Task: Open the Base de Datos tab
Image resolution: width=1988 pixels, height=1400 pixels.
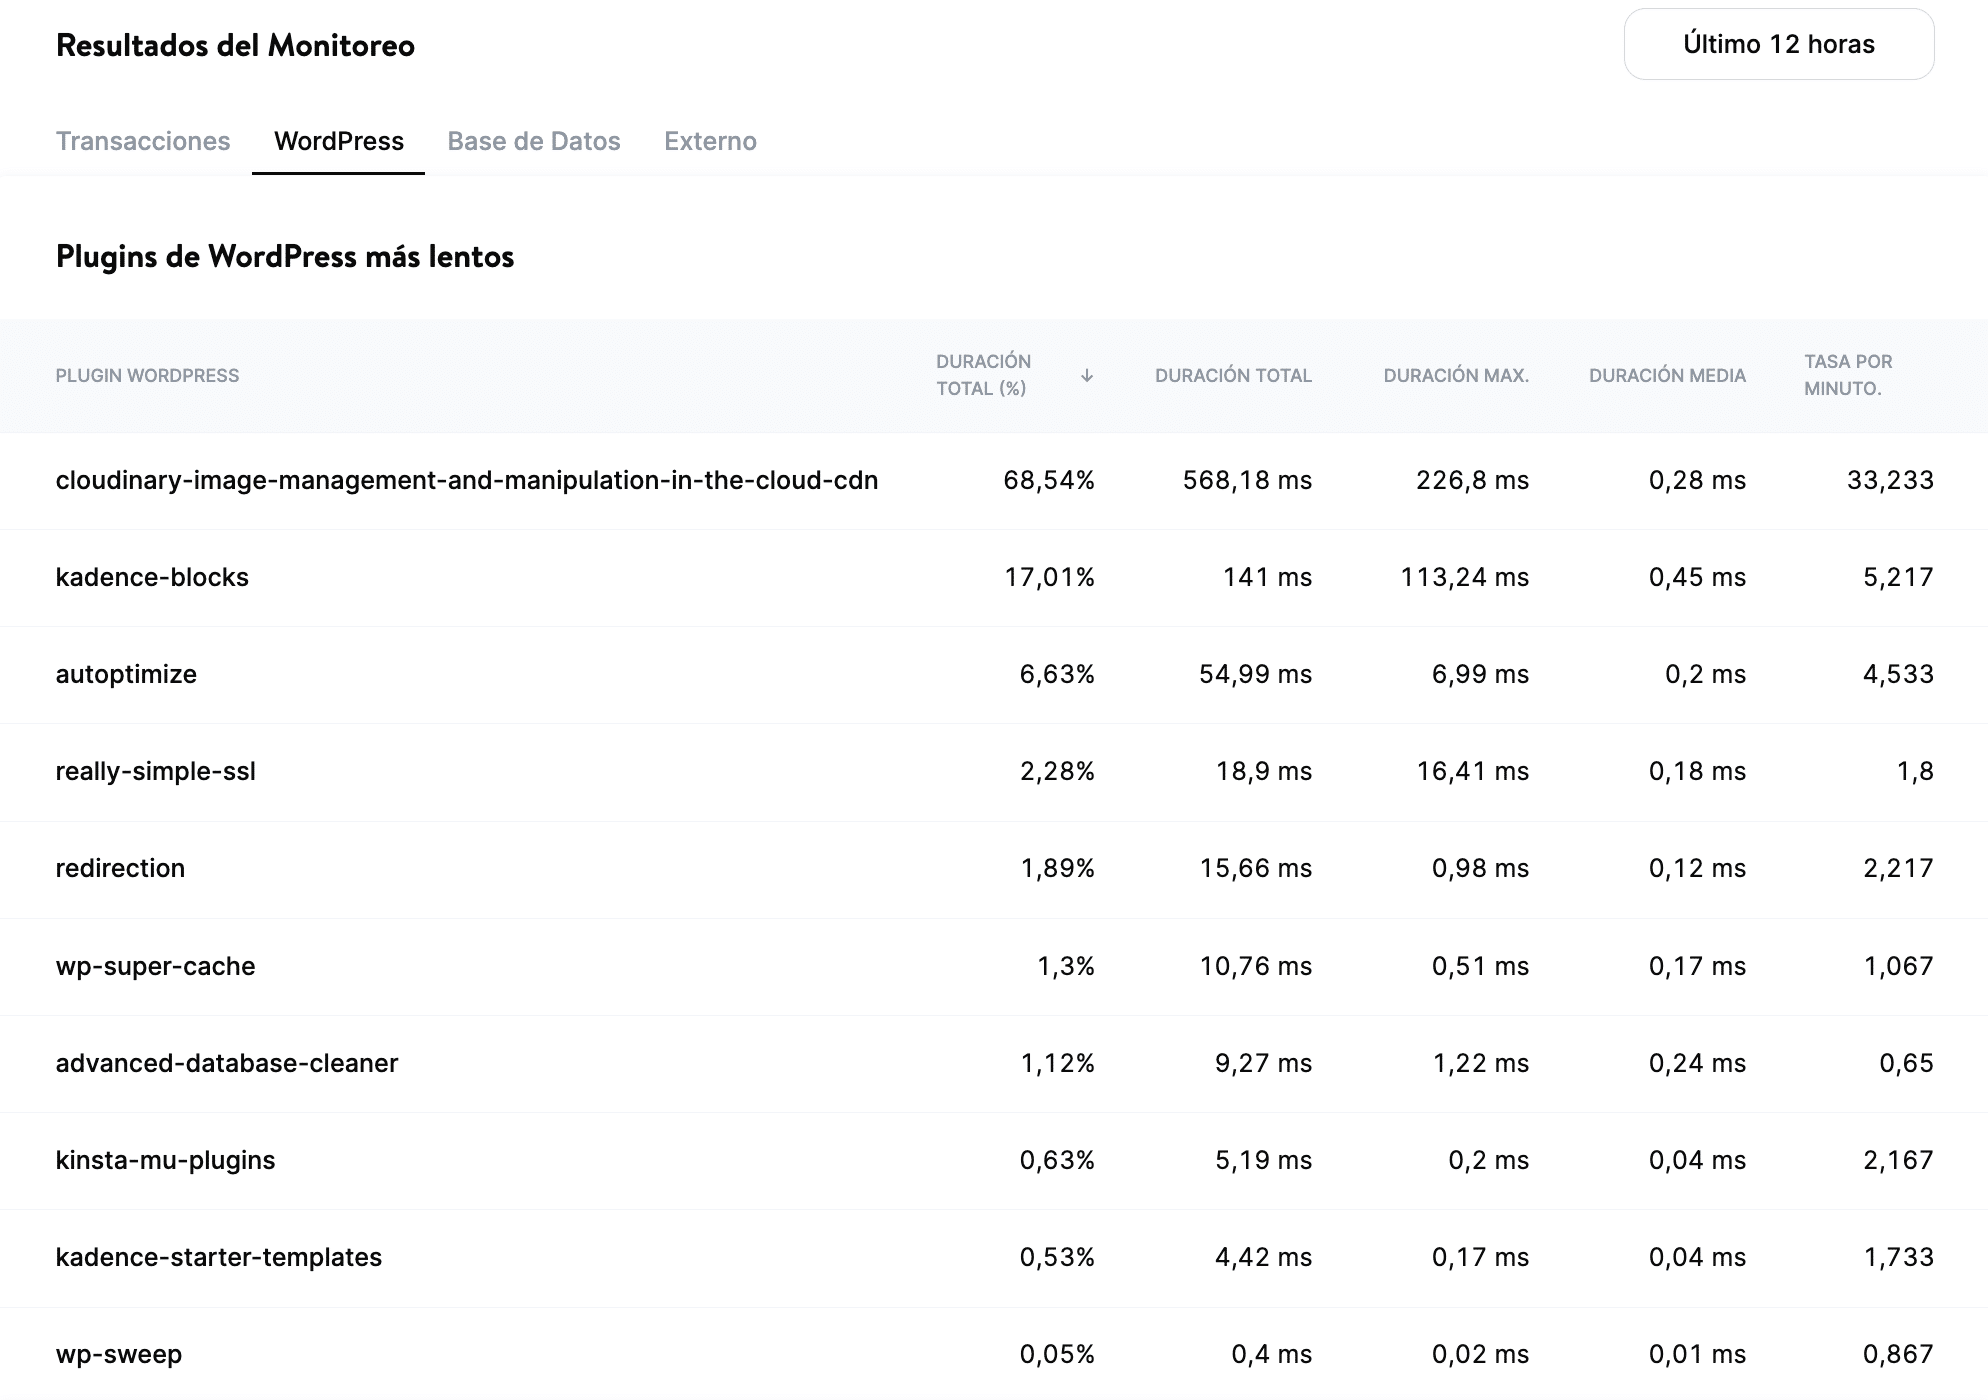Action: tap(534, 141)
